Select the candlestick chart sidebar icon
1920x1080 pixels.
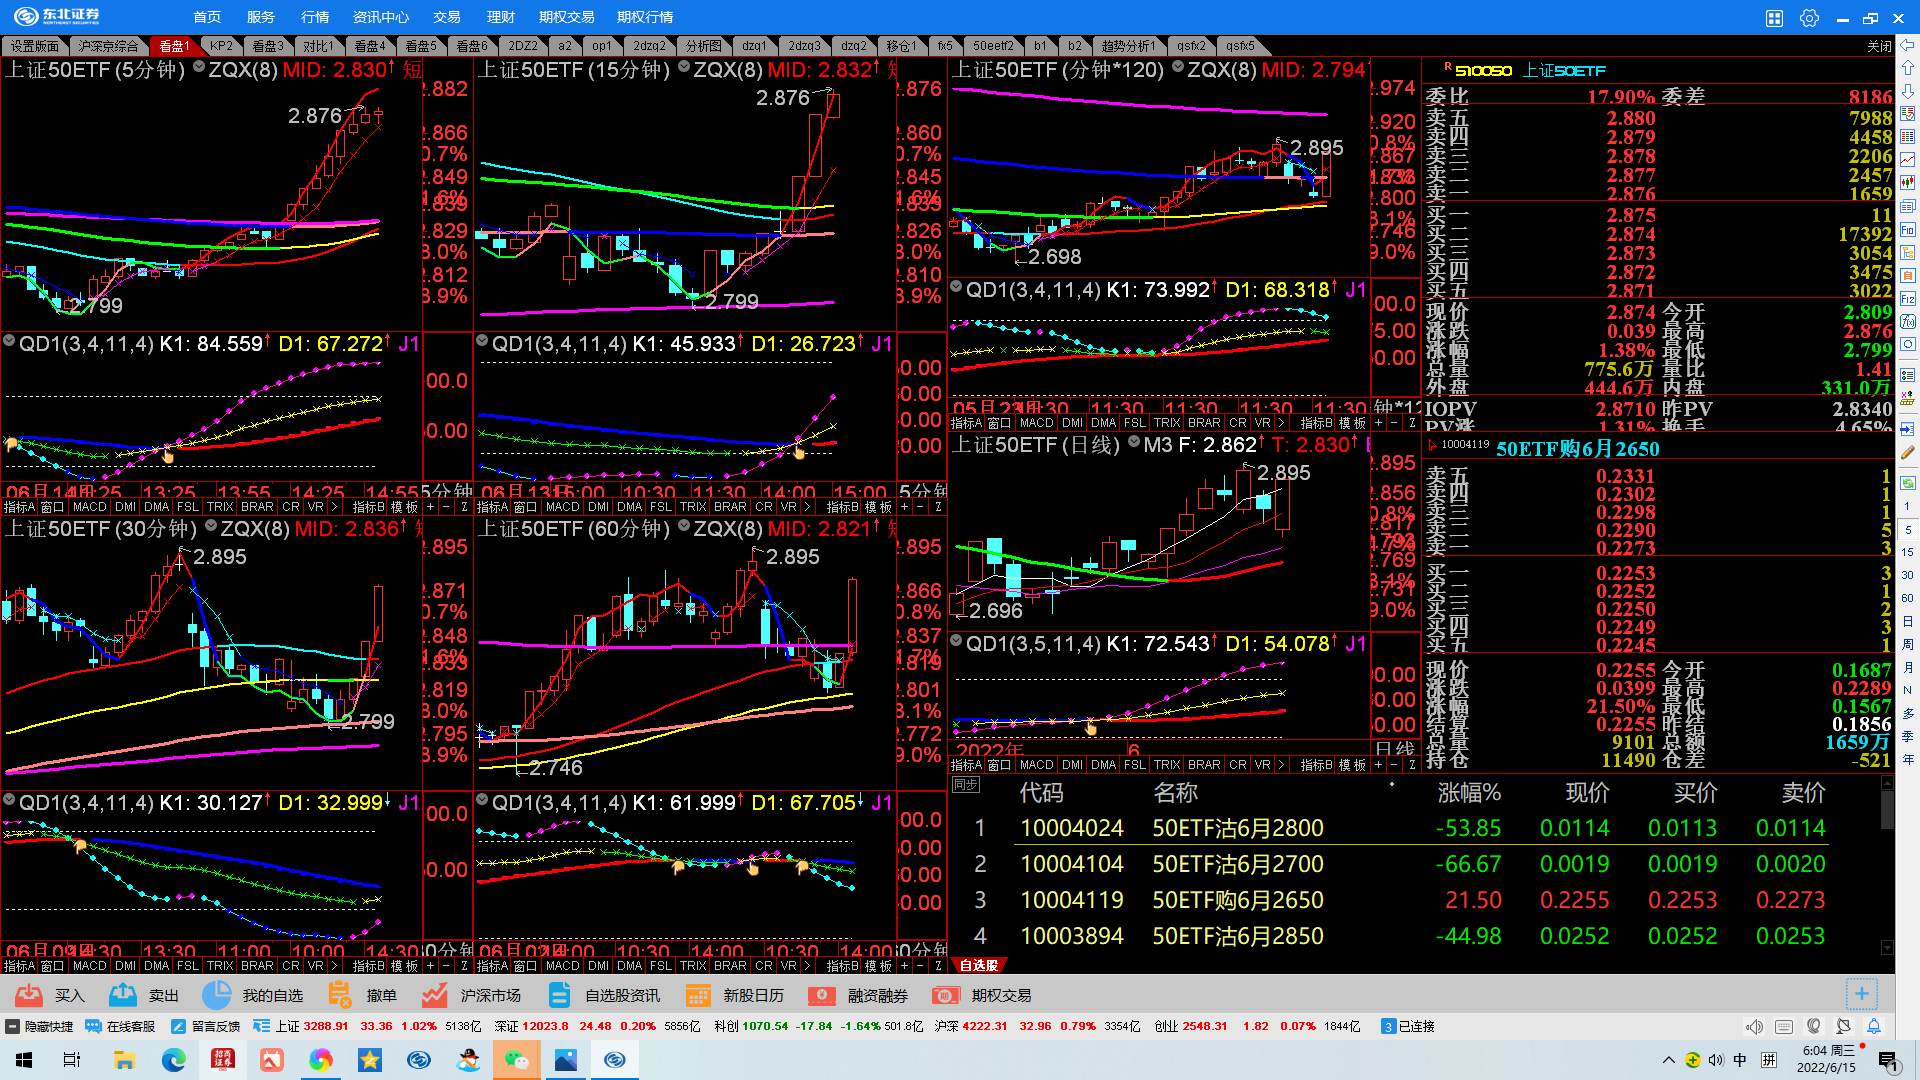coord(1908,183)
